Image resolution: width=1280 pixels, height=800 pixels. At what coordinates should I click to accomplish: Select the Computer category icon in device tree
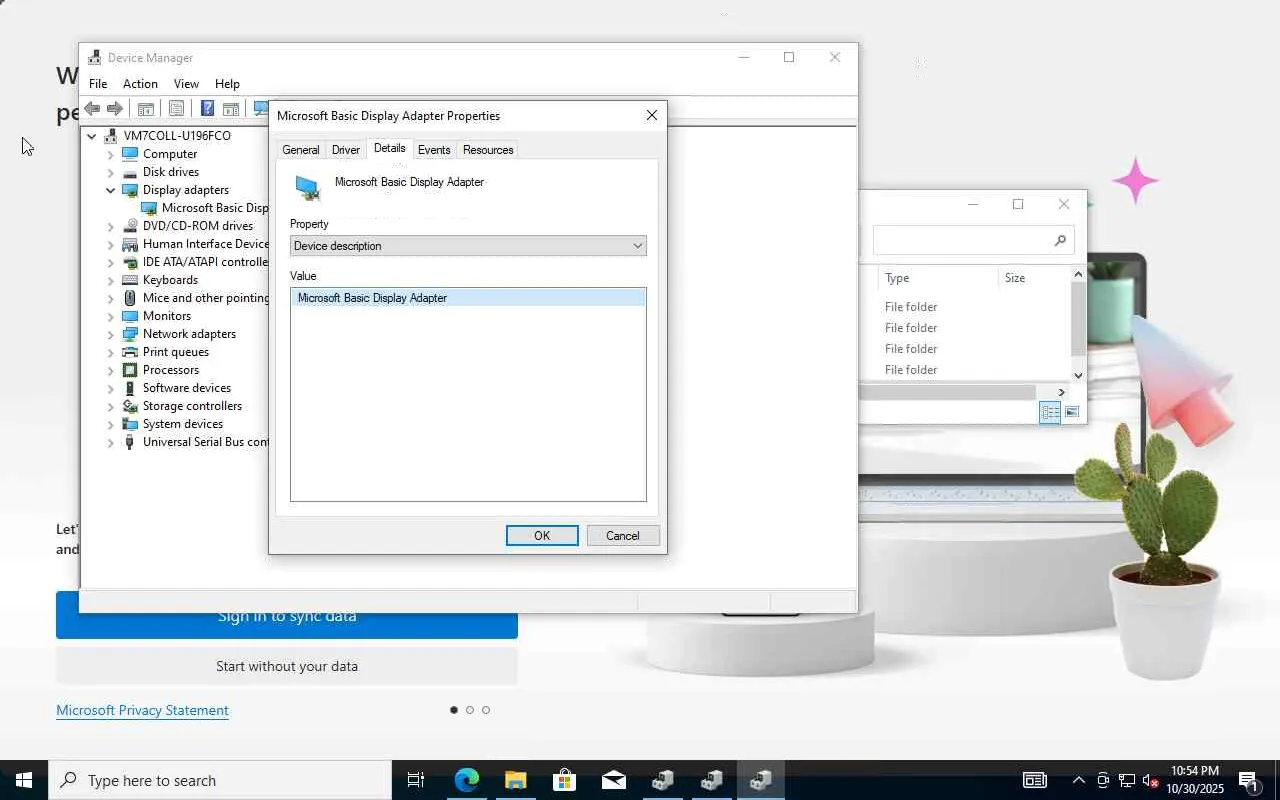tap(130, 154)
